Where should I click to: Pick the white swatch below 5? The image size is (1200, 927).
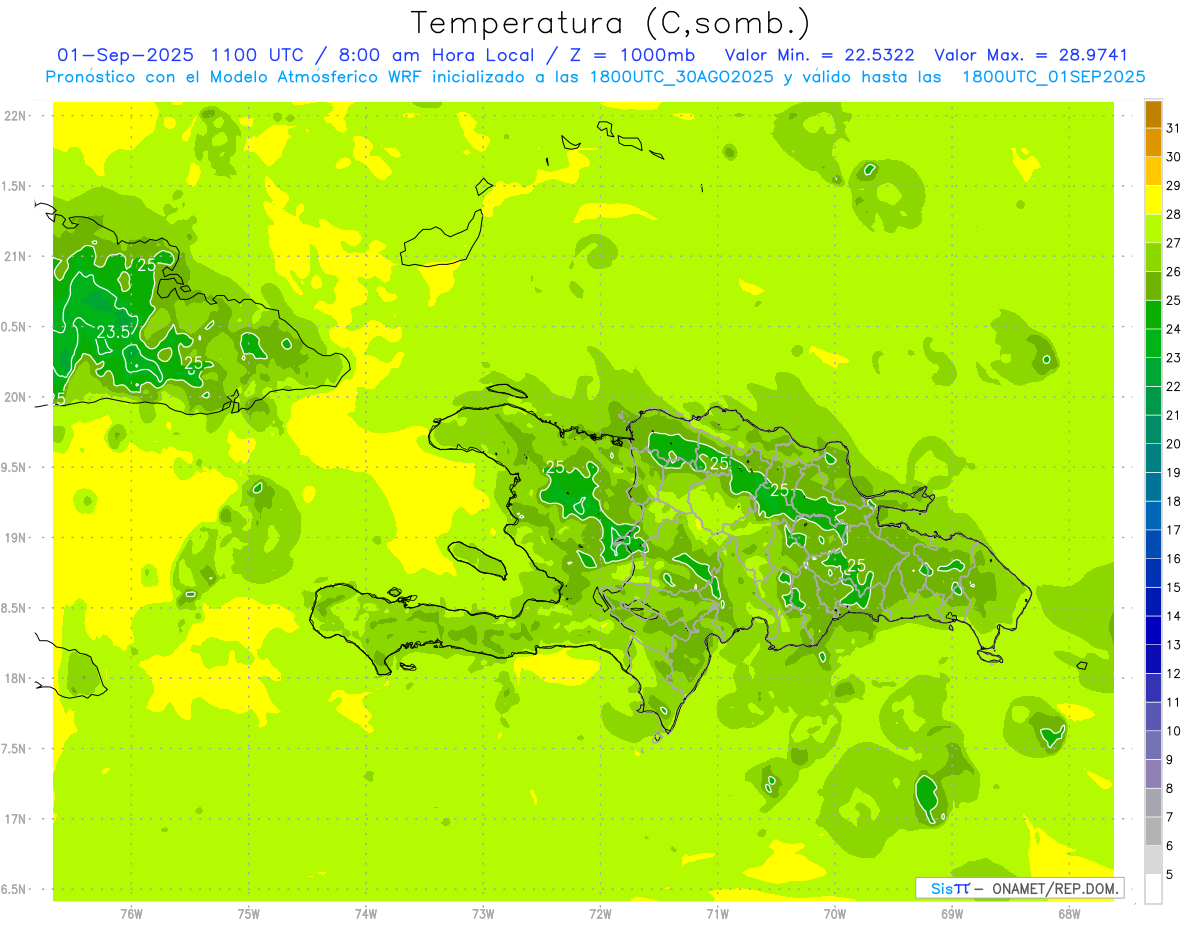click(x=1153, y=889)
